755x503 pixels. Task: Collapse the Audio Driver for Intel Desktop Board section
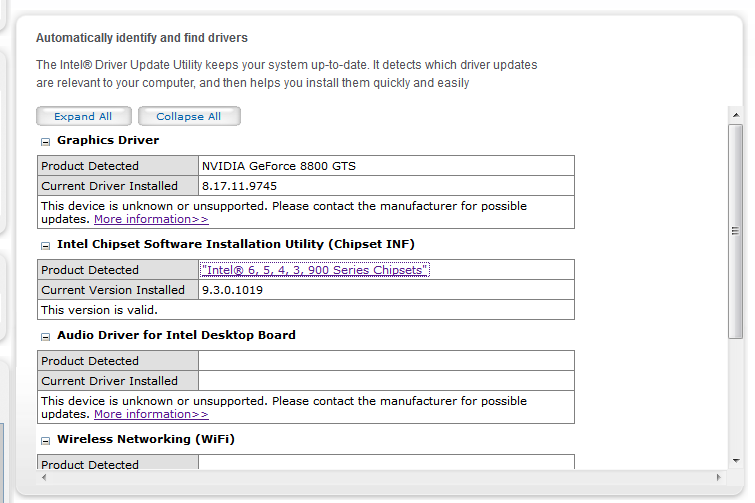(x=45, y=336)
